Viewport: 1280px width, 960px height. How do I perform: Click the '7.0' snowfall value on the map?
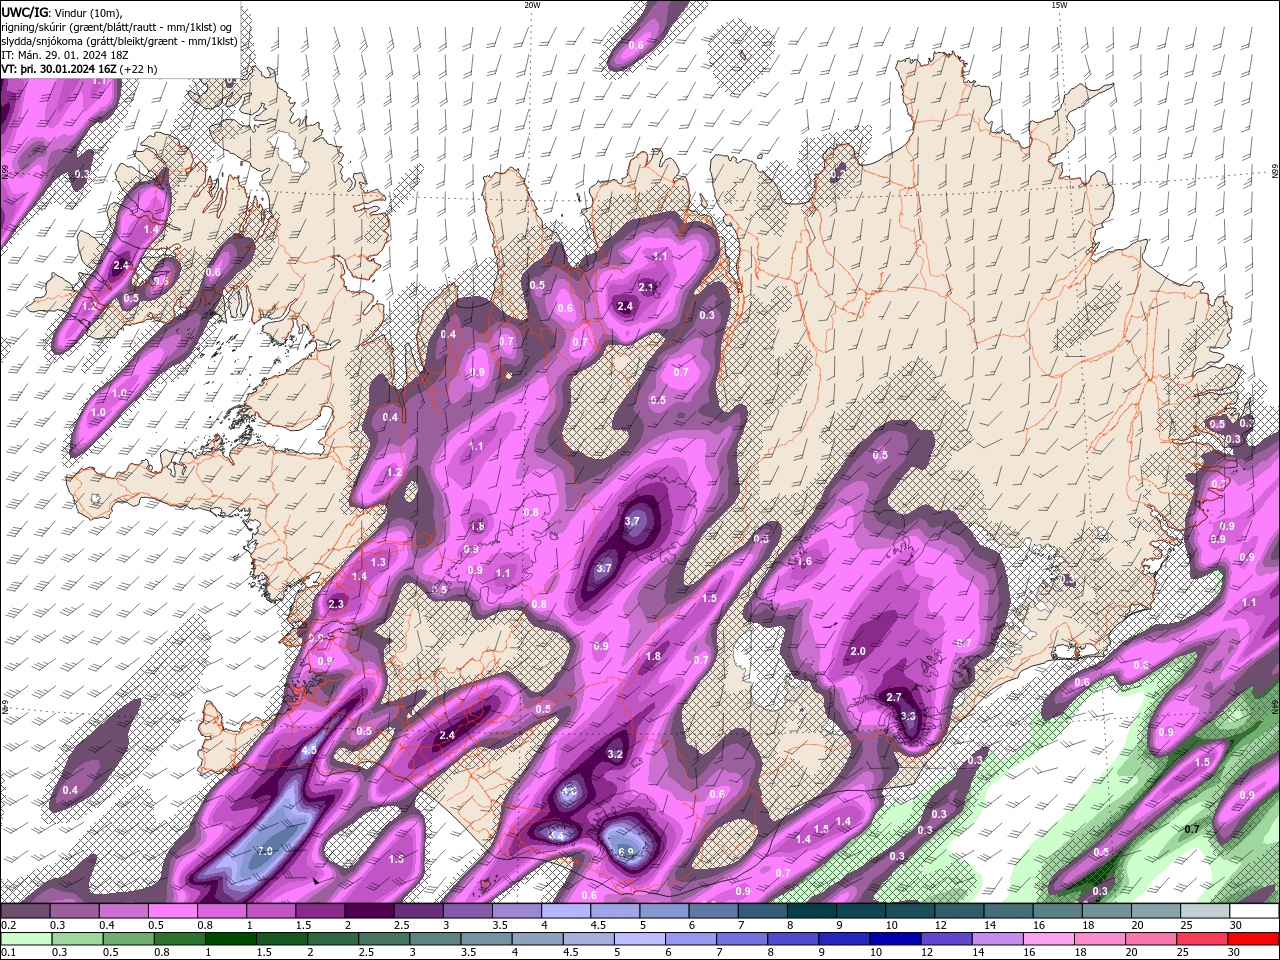[265, 851]
